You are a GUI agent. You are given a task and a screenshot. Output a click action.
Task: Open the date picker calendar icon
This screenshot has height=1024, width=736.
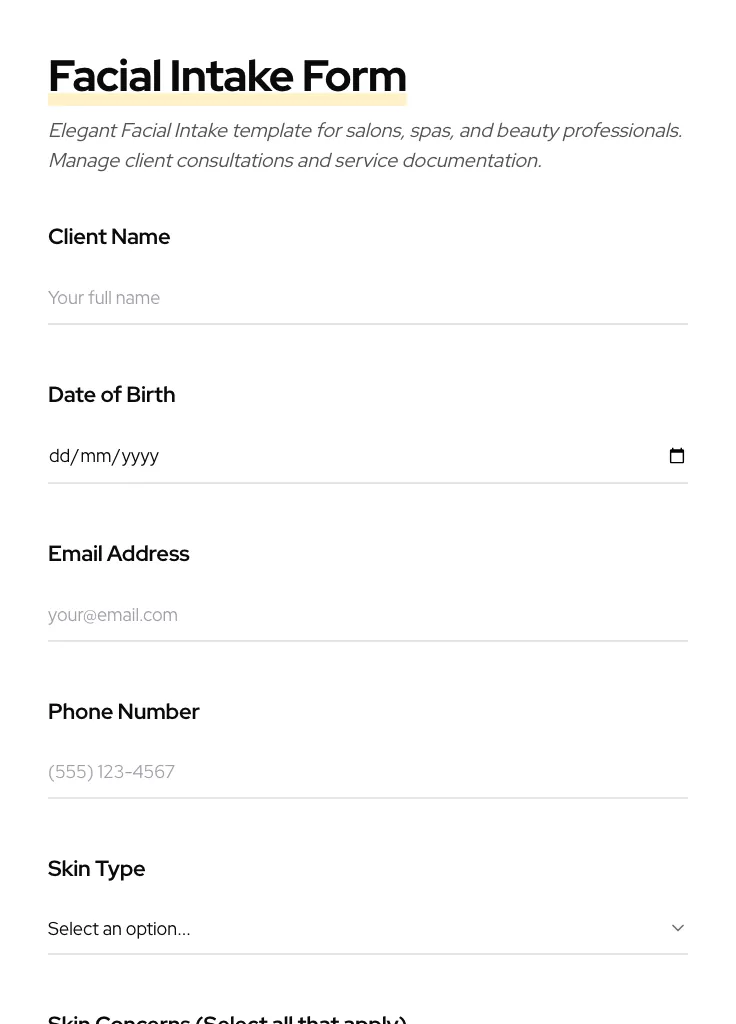coord(677,456)
